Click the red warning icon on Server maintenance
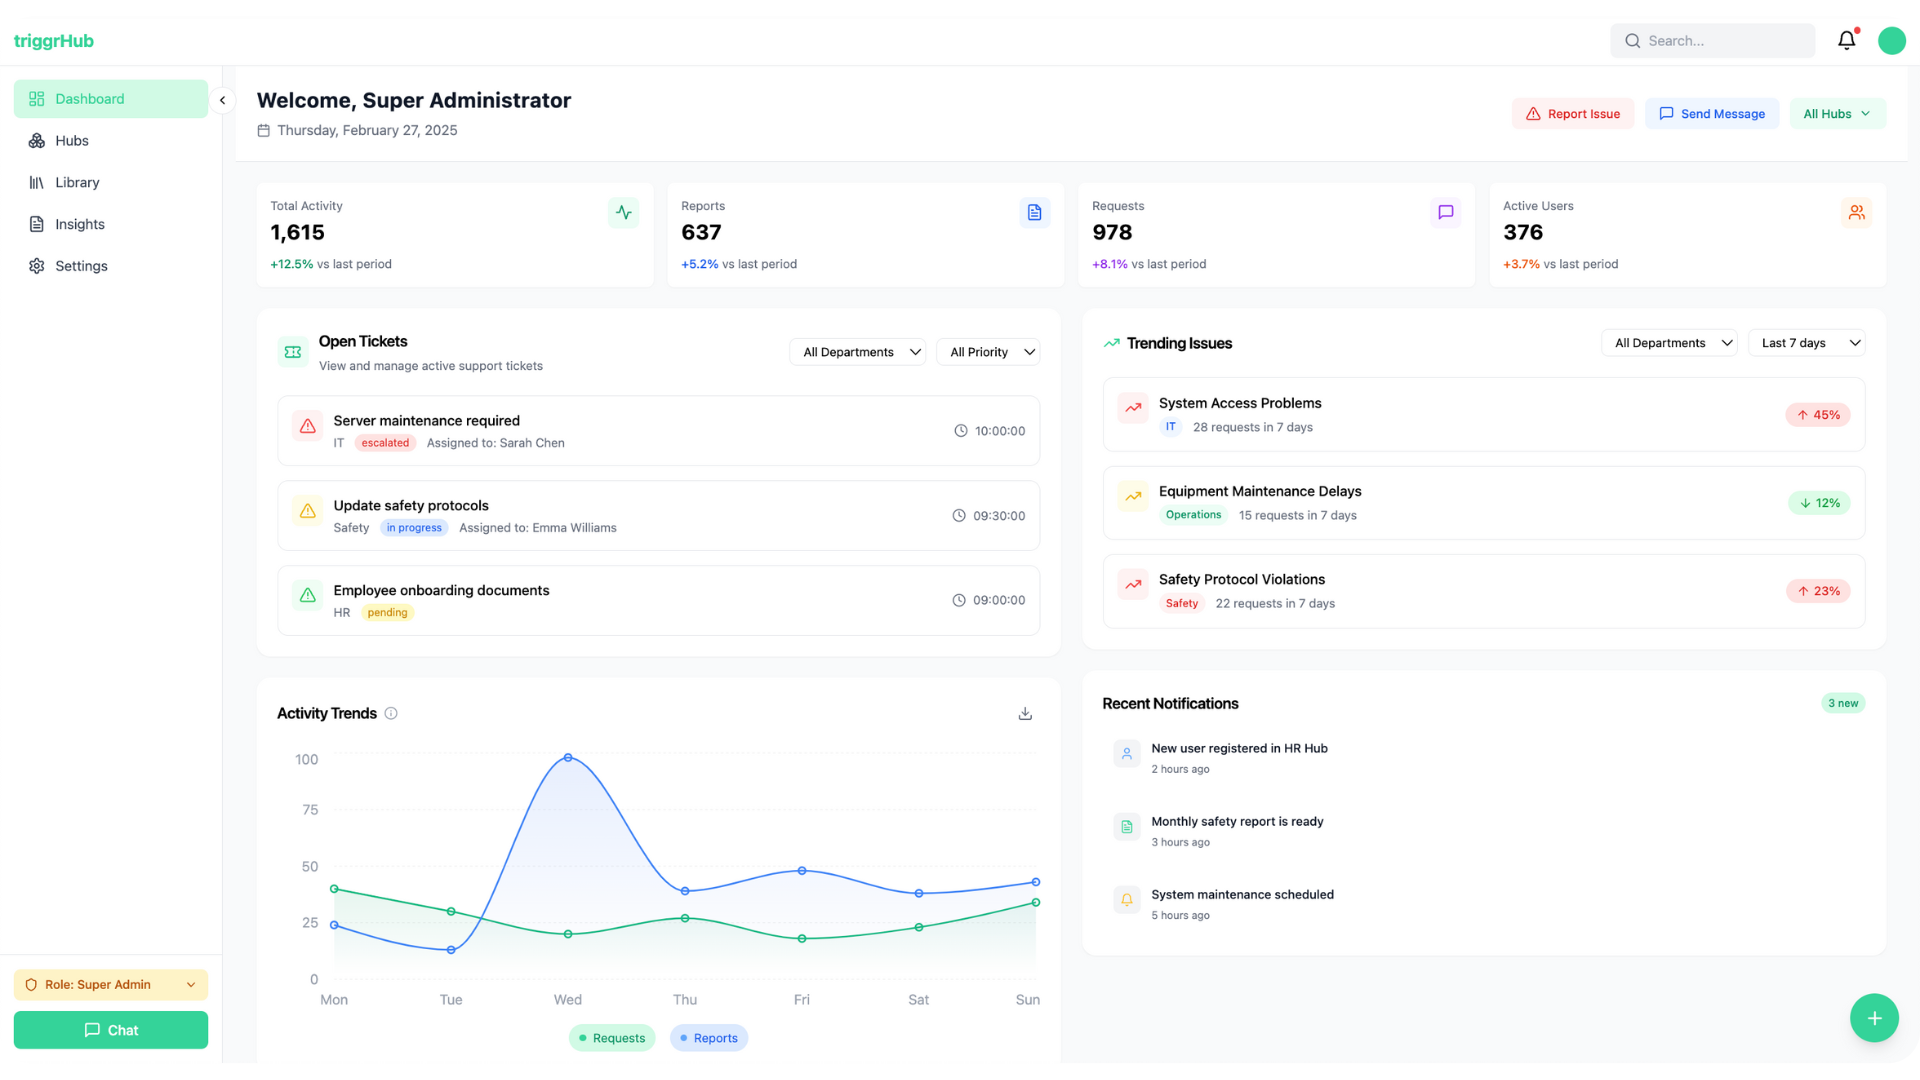1920x1080 pixels. click(x=307, y=426)
